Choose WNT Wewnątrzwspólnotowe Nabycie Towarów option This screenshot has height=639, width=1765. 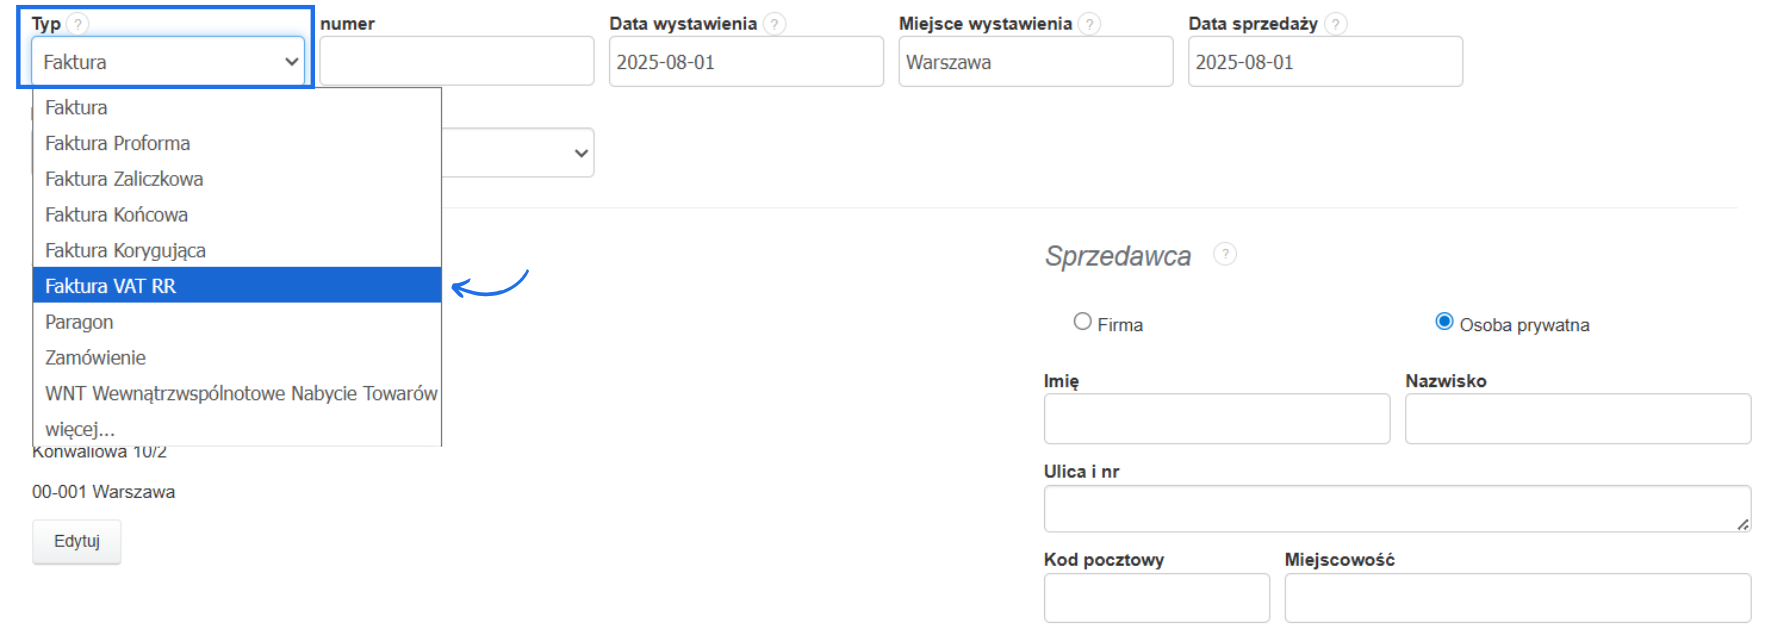point(237,394)
